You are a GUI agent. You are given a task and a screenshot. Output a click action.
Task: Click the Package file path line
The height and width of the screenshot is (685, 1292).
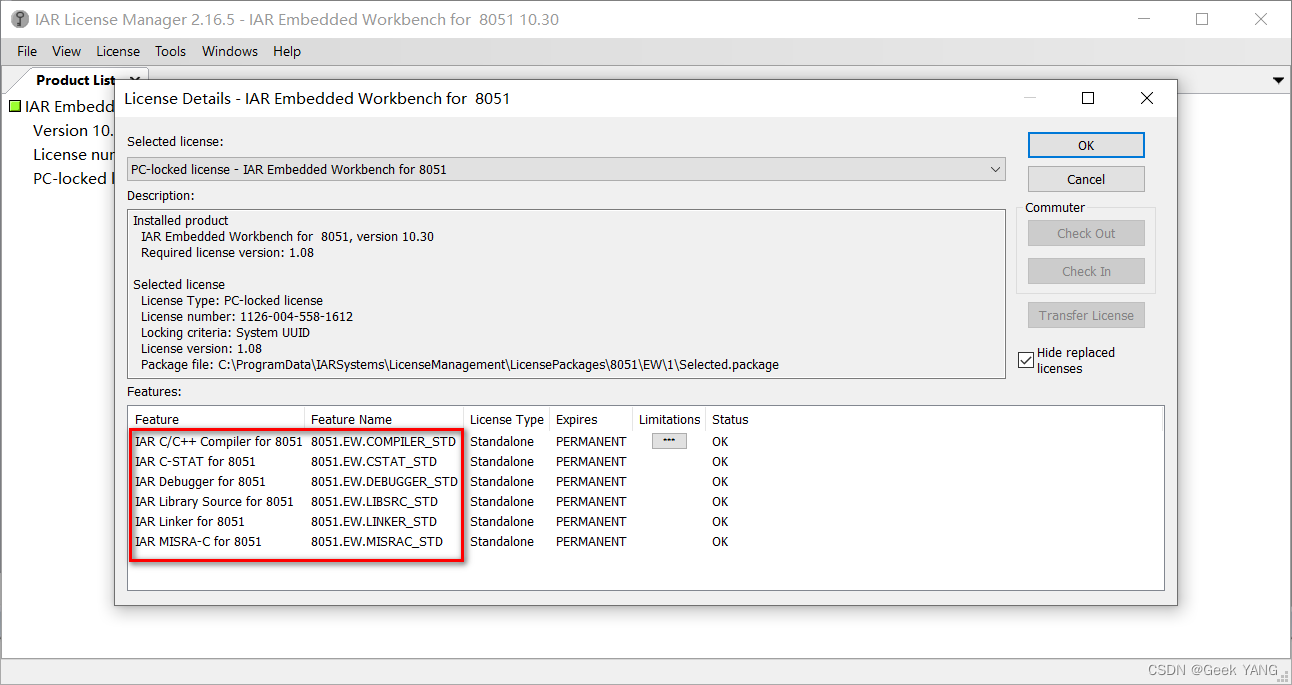[x=460, y=364]
